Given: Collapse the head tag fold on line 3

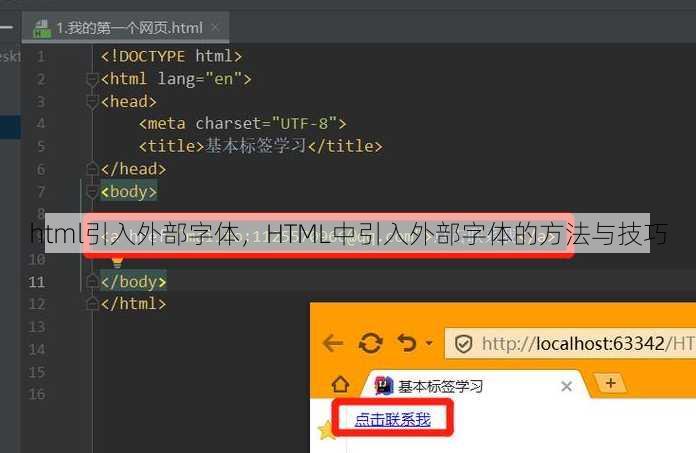Looking at the screenshot, I should (x=92, y=102).
